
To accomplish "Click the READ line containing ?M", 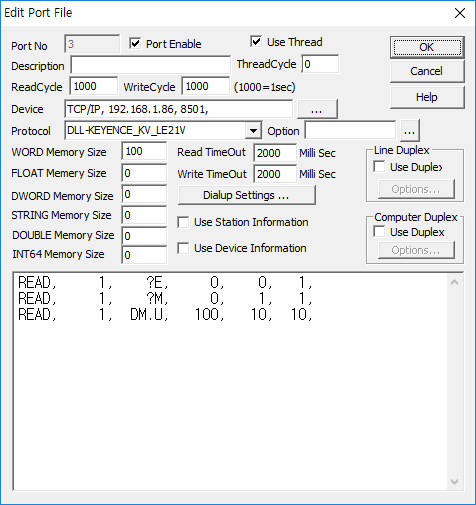I will [x=165, y=299].
